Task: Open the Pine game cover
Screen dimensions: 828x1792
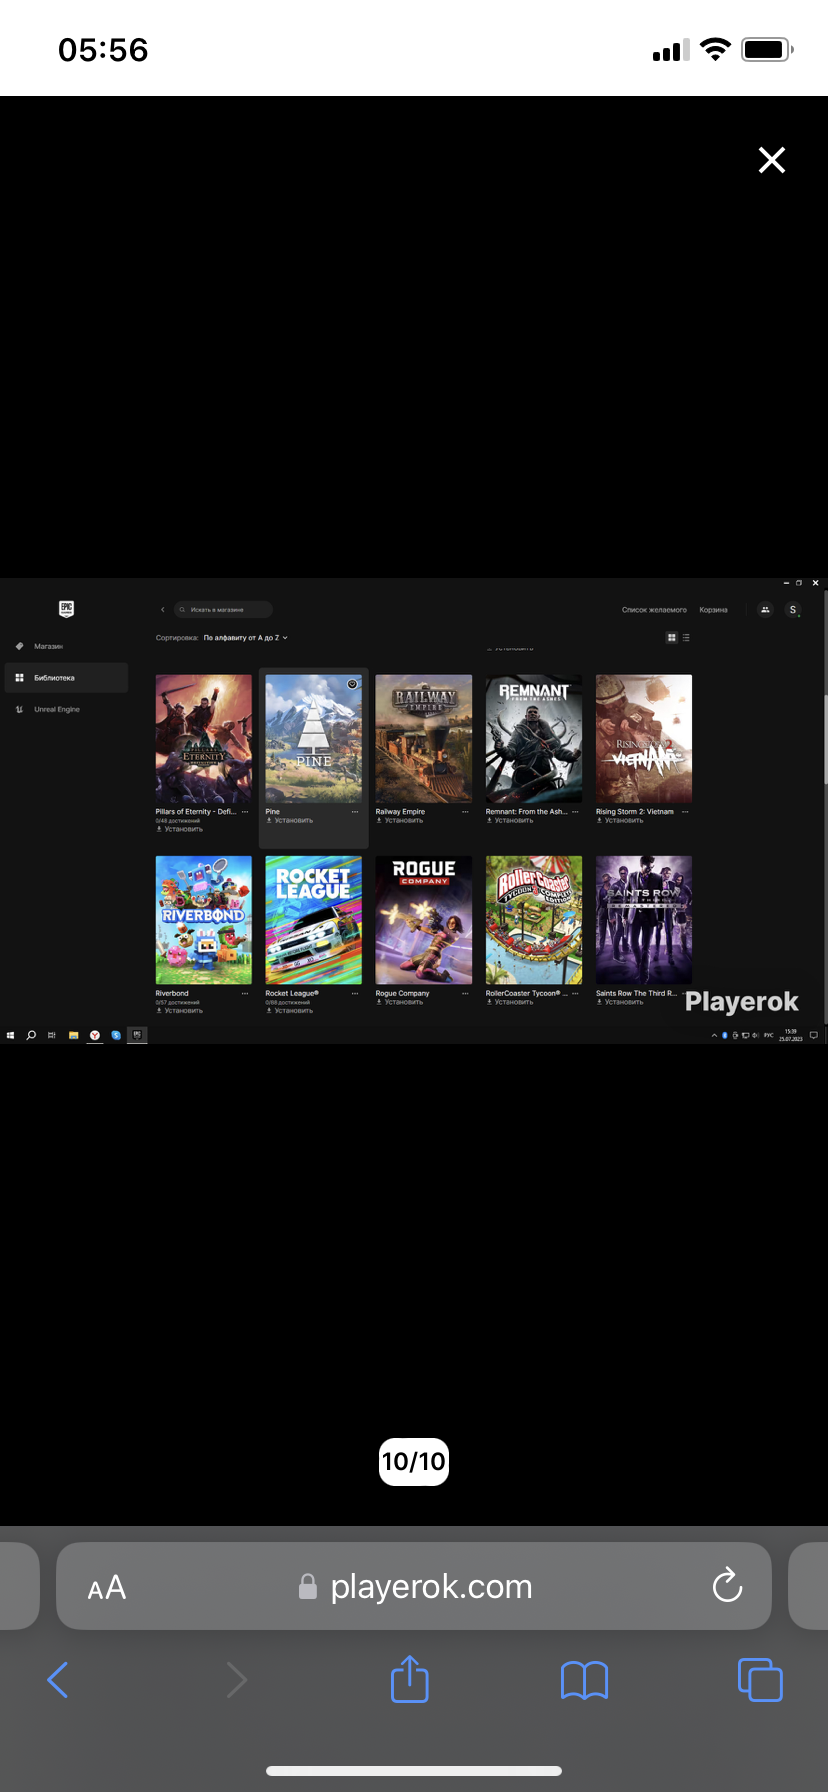Action: click(314, 738)
